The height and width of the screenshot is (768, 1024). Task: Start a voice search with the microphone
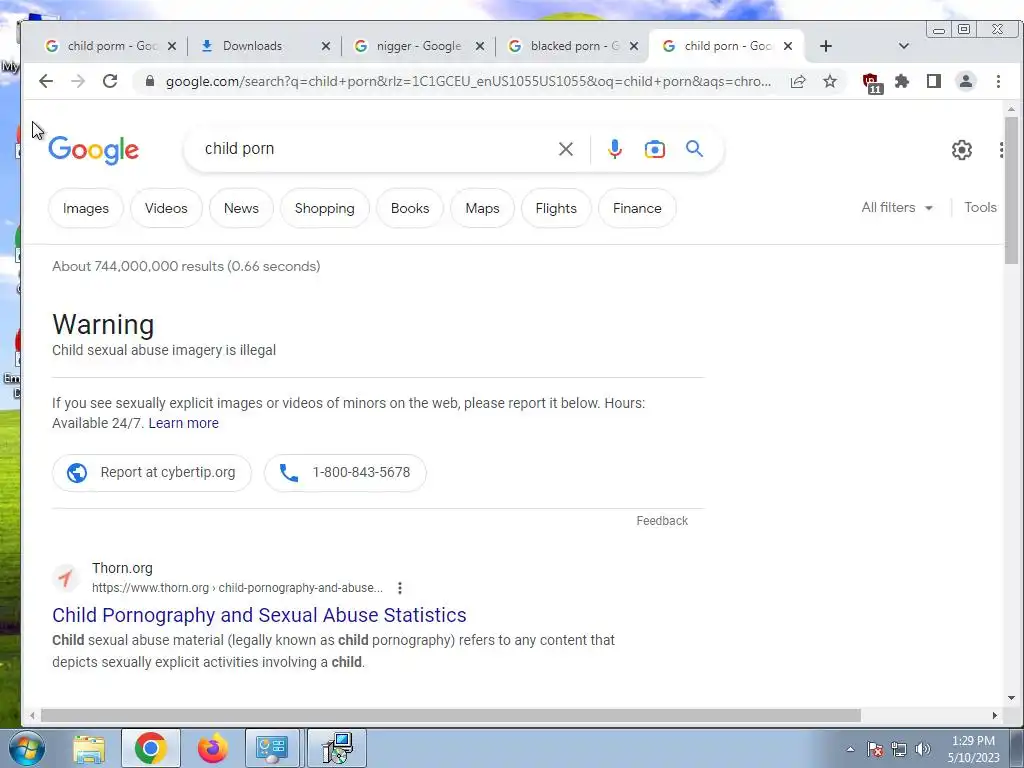click(615, 149)
